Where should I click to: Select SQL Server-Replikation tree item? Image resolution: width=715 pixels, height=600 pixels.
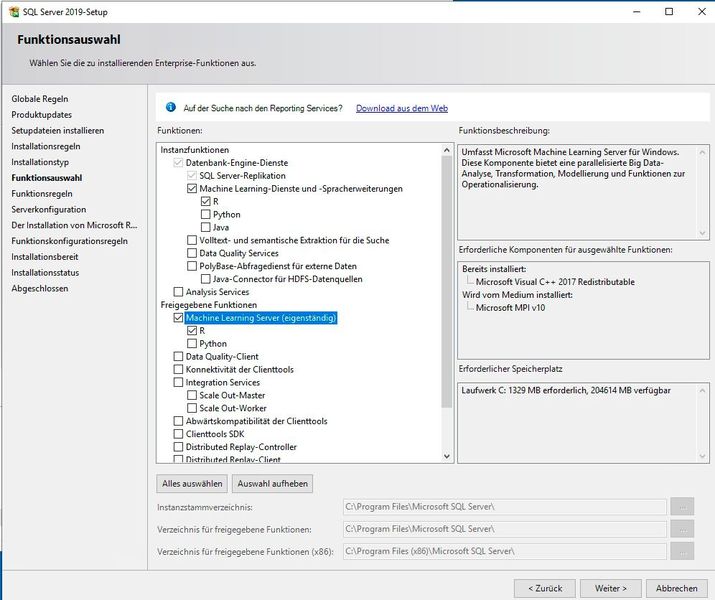point(243,176)
